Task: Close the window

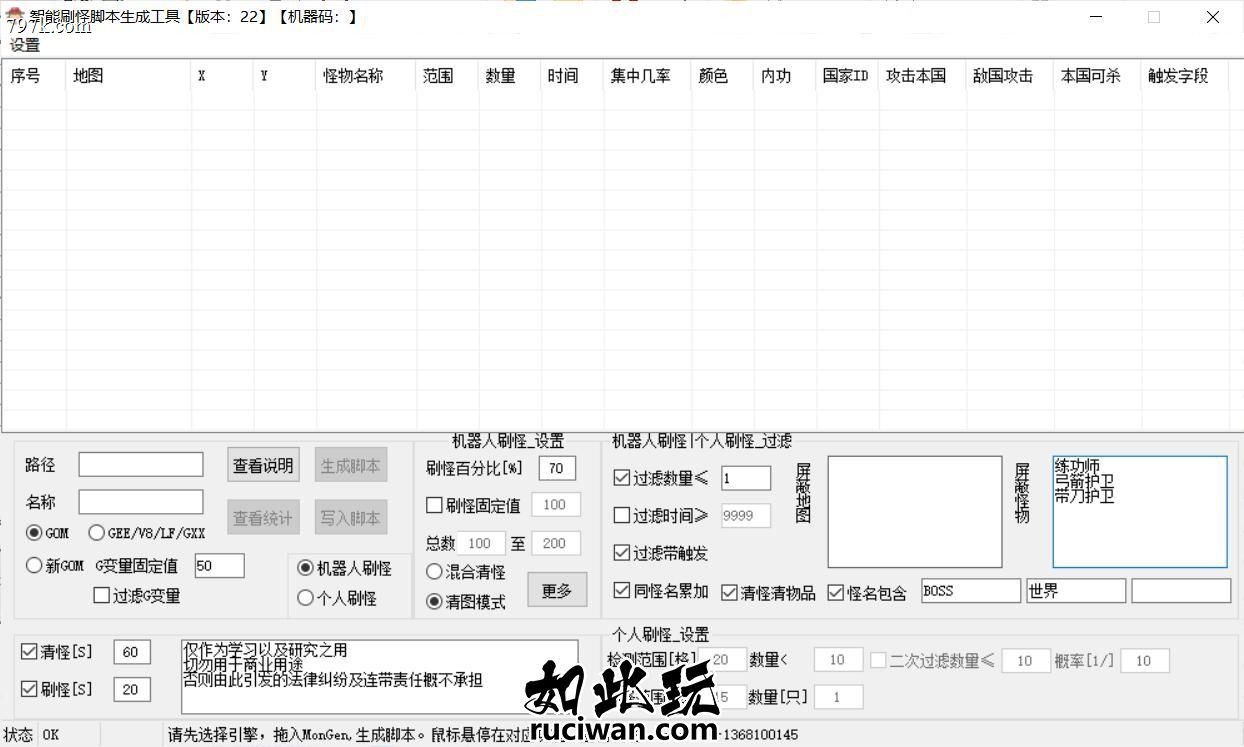Action: (1212, 17)
